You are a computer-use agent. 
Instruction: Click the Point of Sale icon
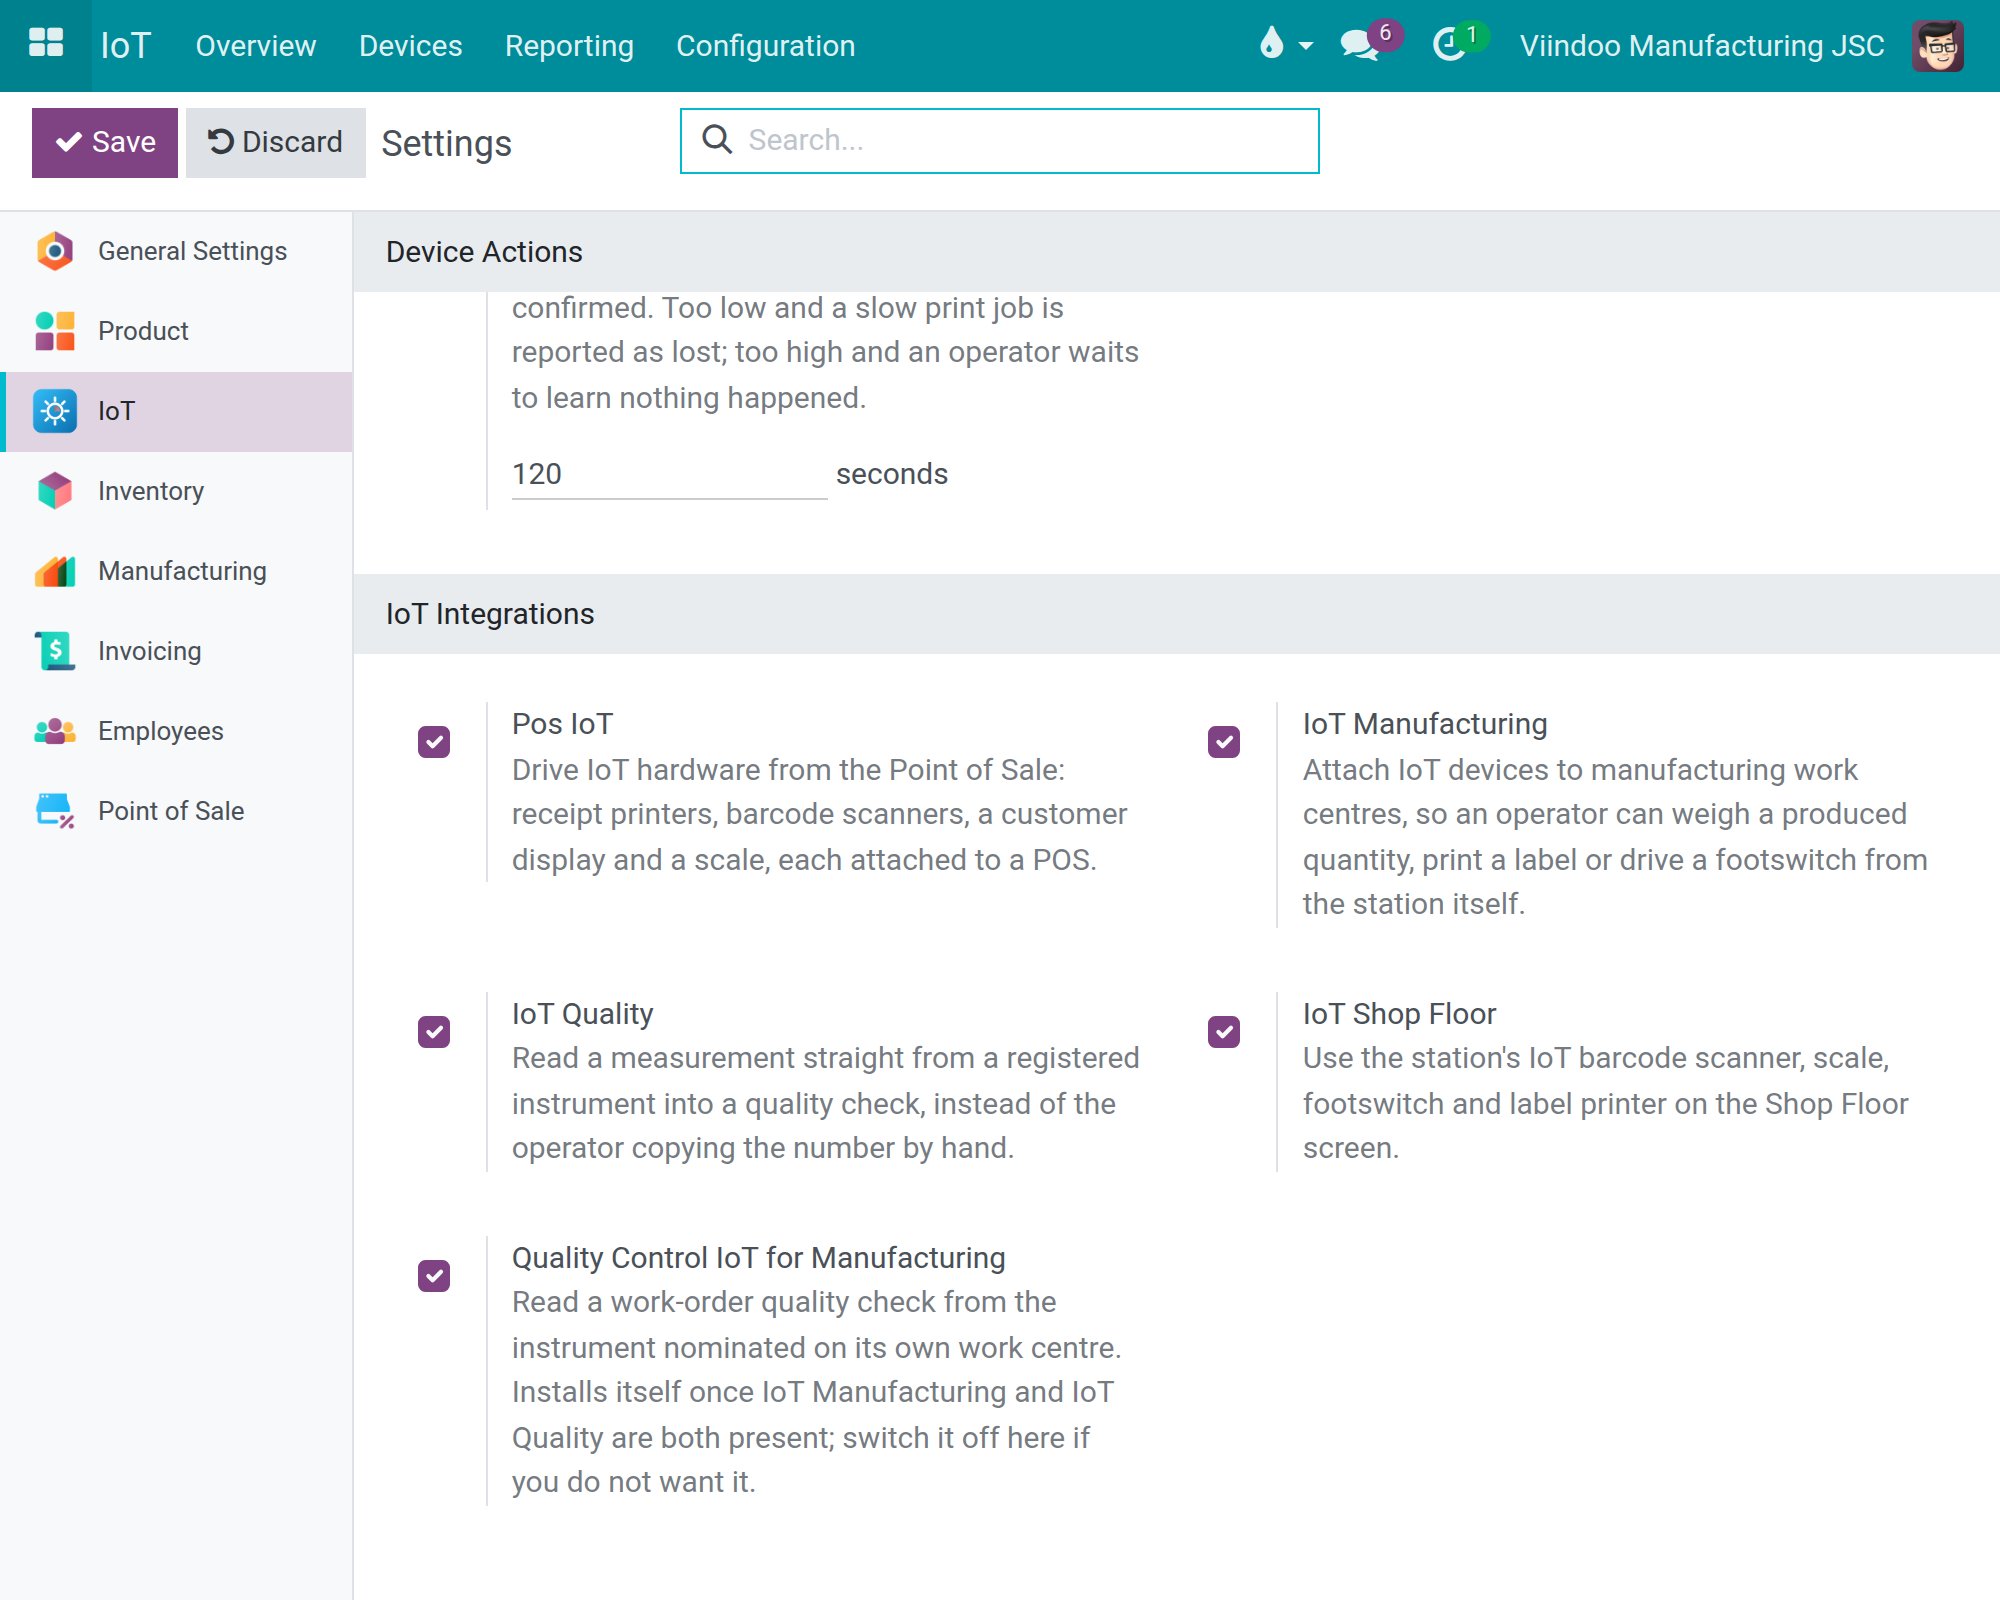pos(55,811)
